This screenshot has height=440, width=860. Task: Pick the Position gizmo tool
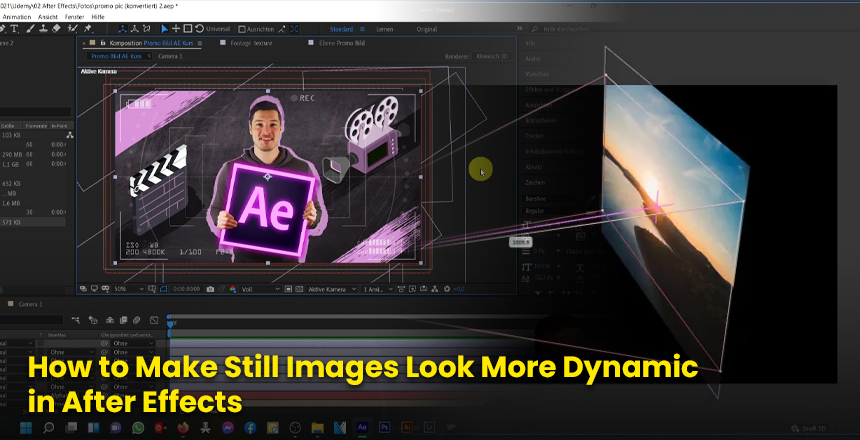pos(176,29)
